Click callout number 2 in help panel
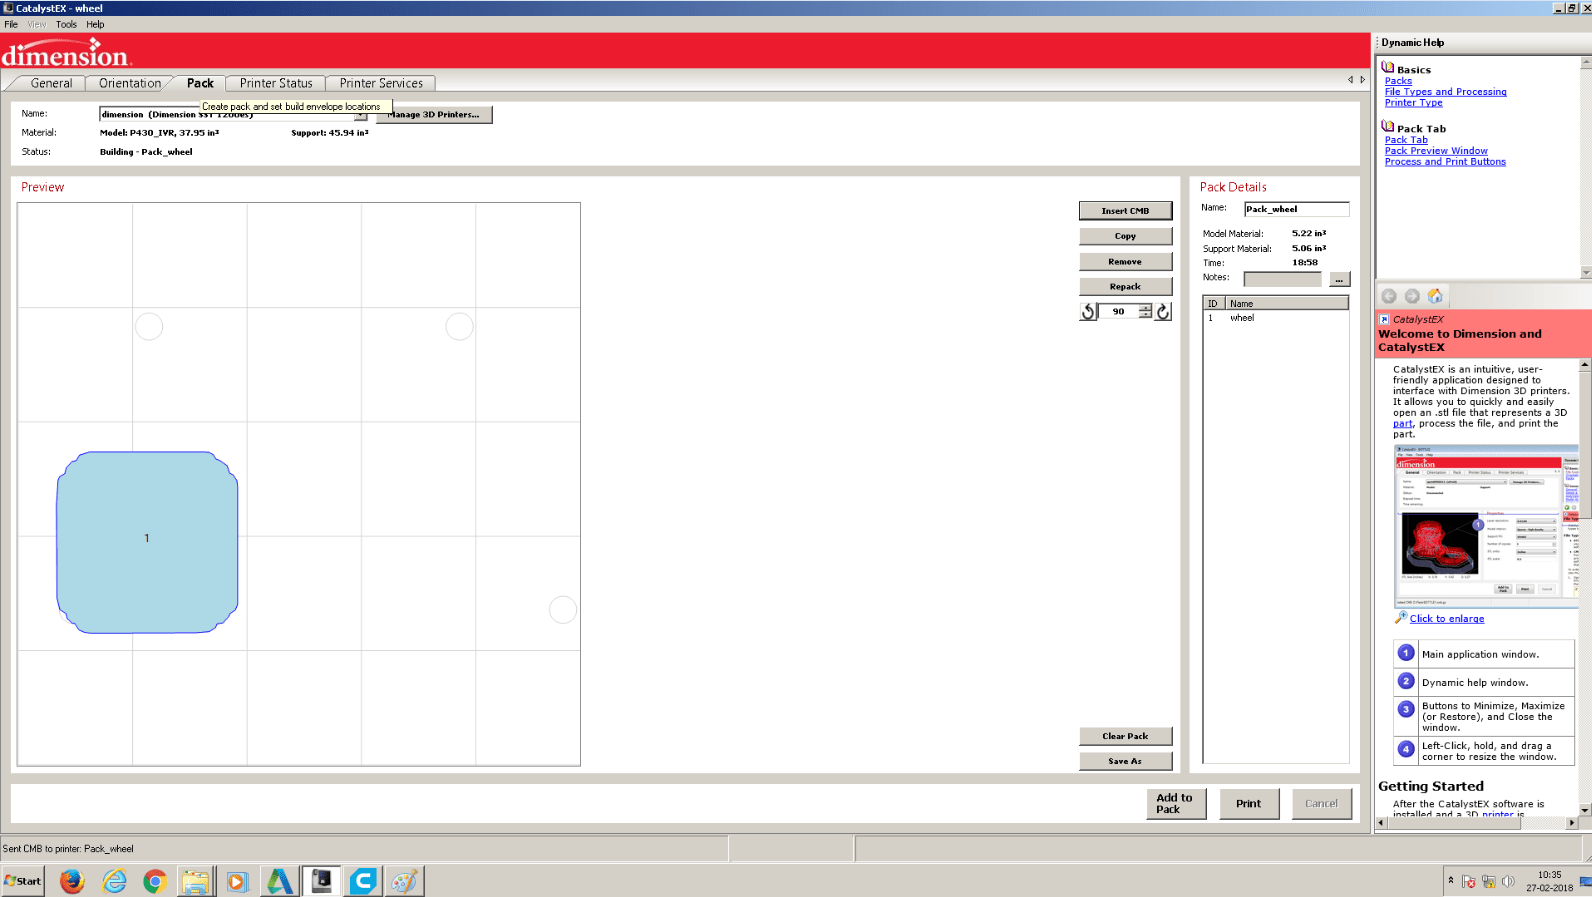This screenshot has width=1592, height=897. (1406, 681)
